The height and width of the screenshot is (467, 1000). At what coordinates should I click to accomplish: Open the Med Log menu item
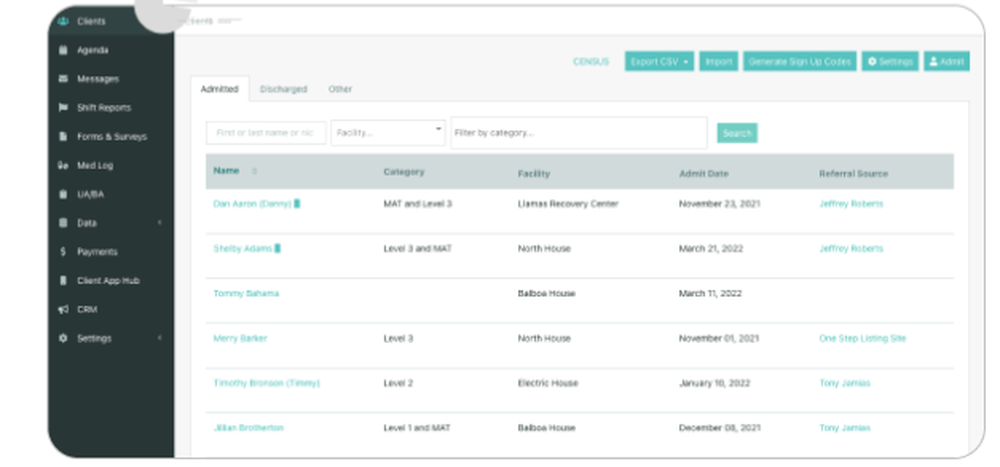pyautogui.click(x=95, y=165)
